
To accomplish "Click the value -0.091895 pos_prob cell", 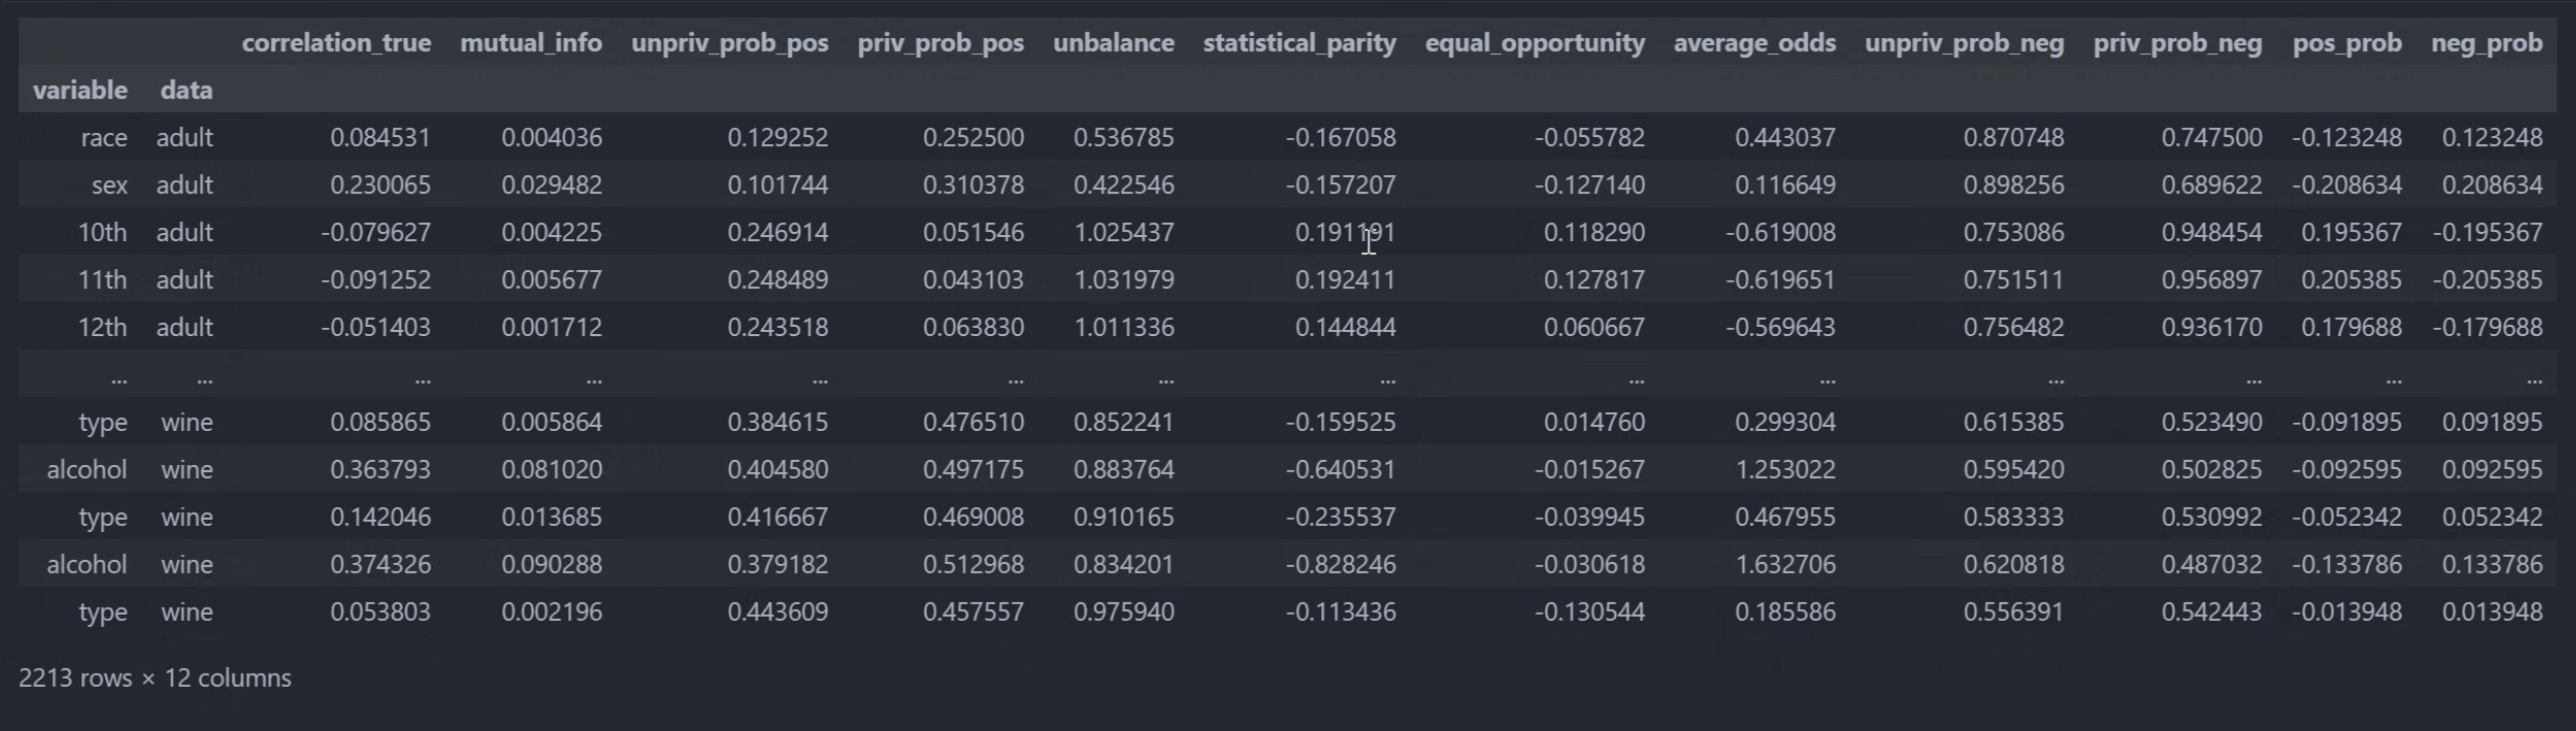I will (2347, 422).
